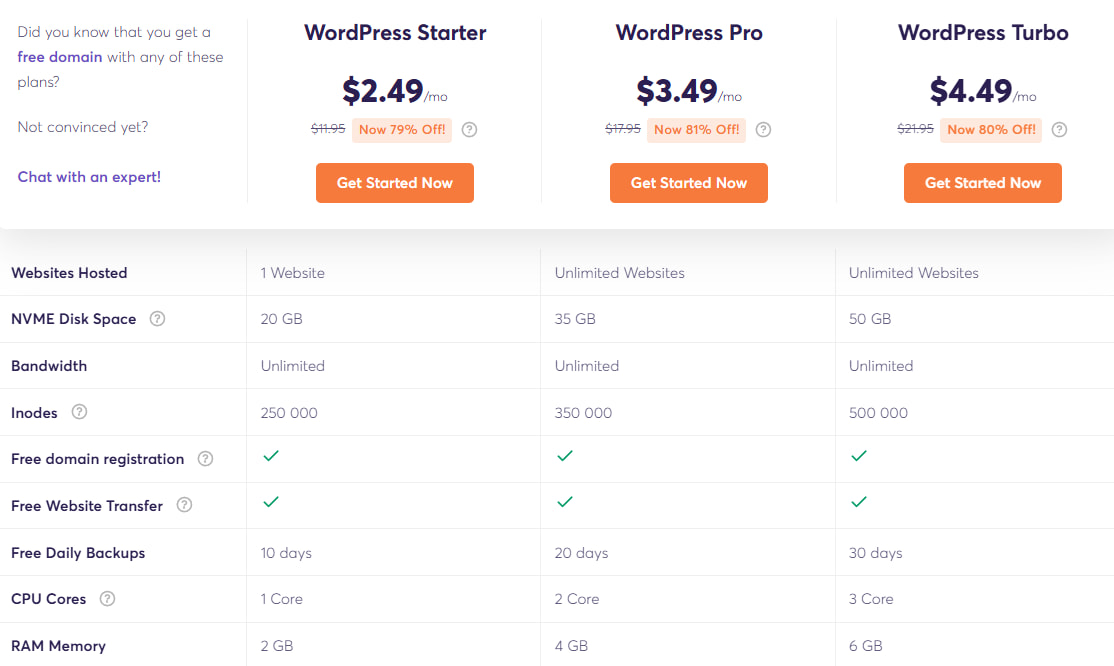Click help icon beside Pro discount badge

(x=763, y=129)
